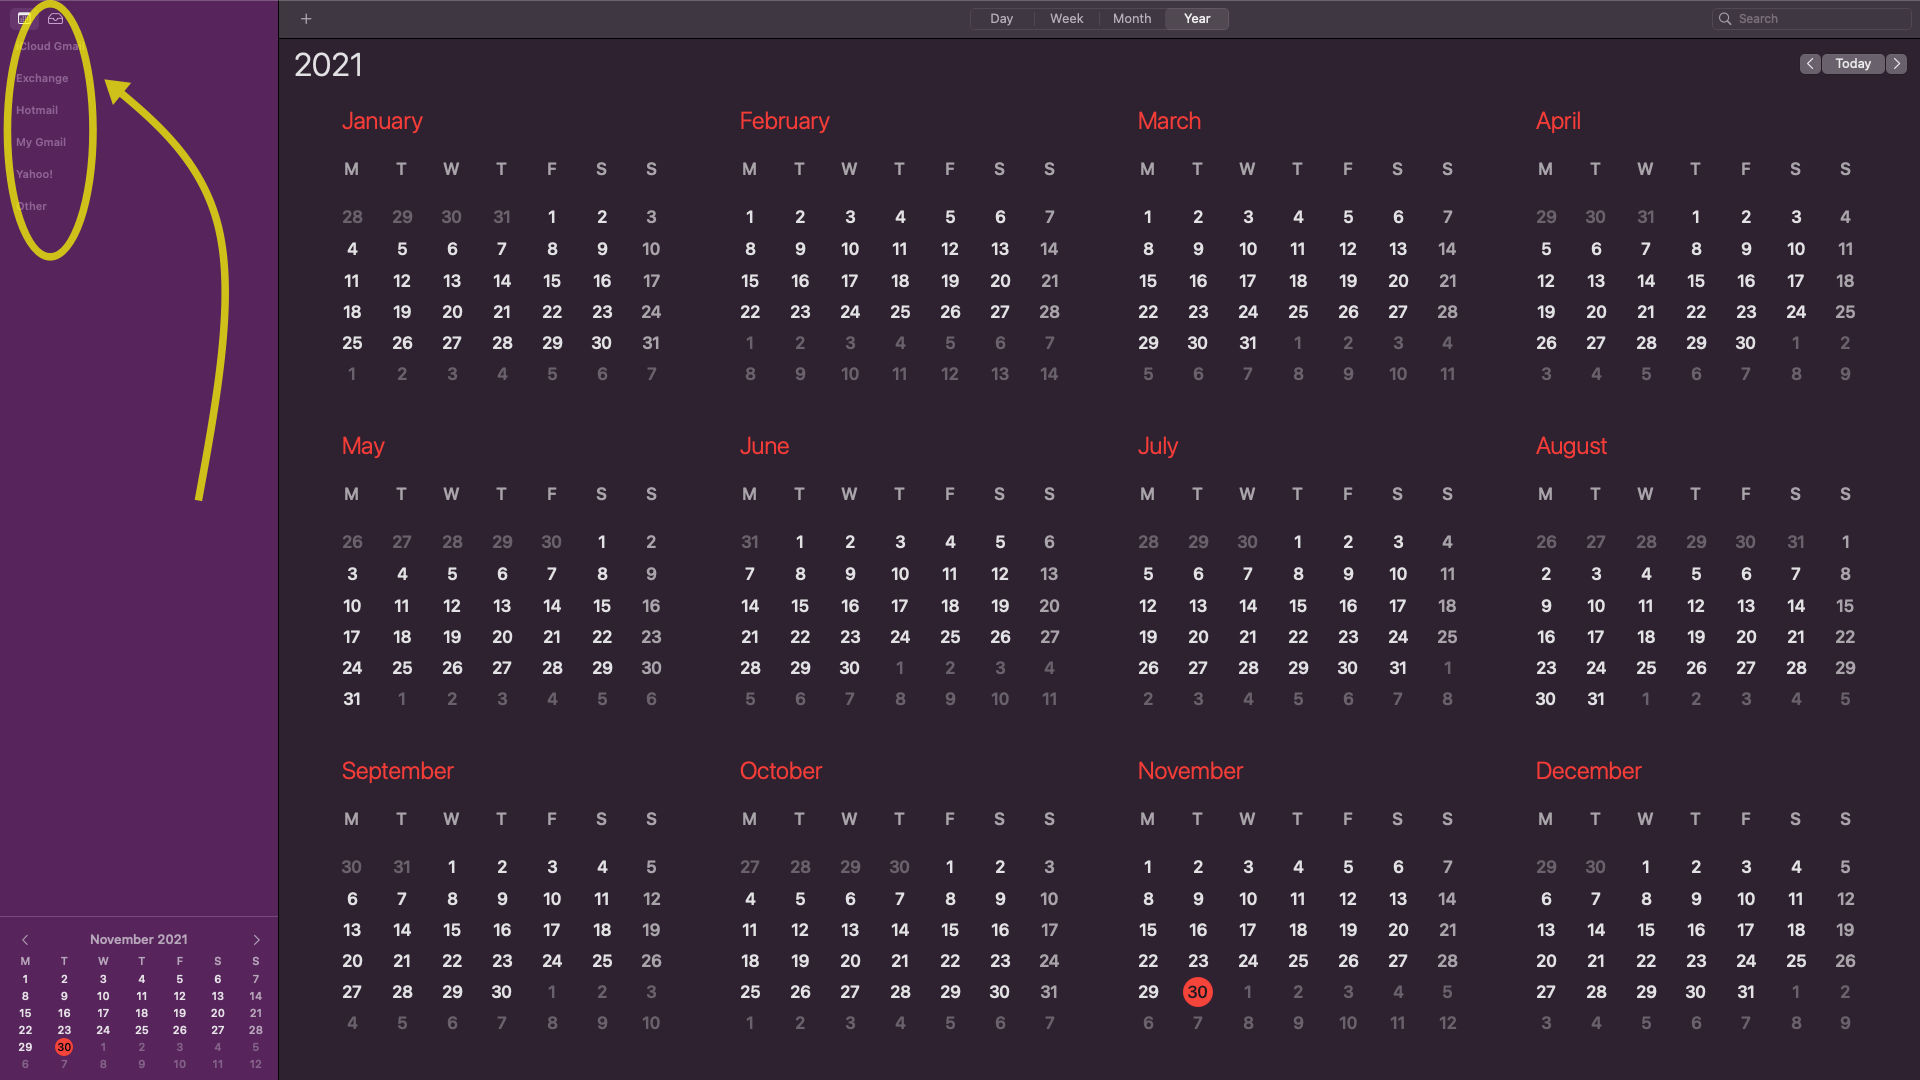Select December 25 in year grid

tap(1796, 961)
